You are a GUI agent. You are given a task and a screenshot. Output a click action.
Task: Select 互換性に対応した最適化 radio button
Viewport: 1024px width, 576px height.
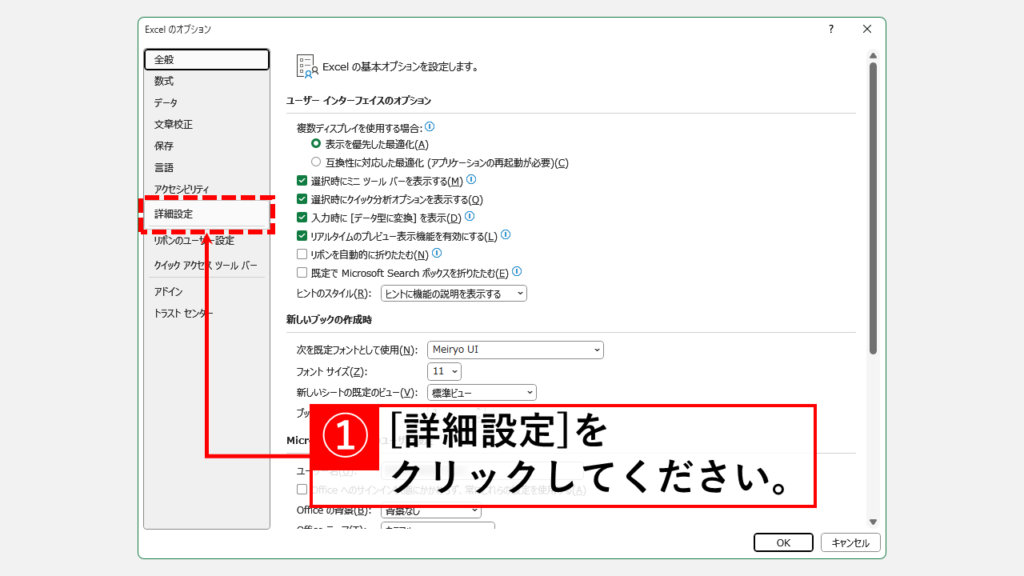[x=316, y=162]
